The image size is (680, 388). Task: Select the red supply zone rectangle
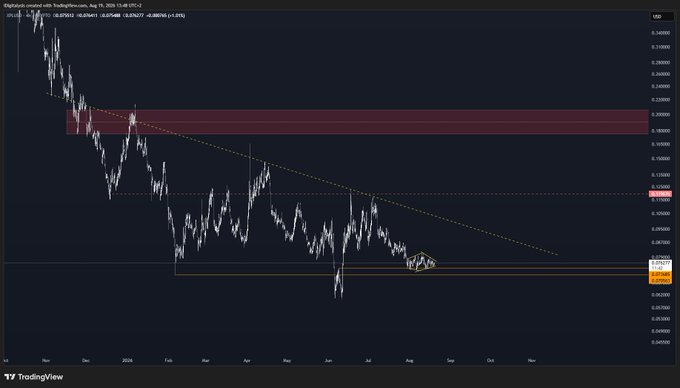point(357,122)
